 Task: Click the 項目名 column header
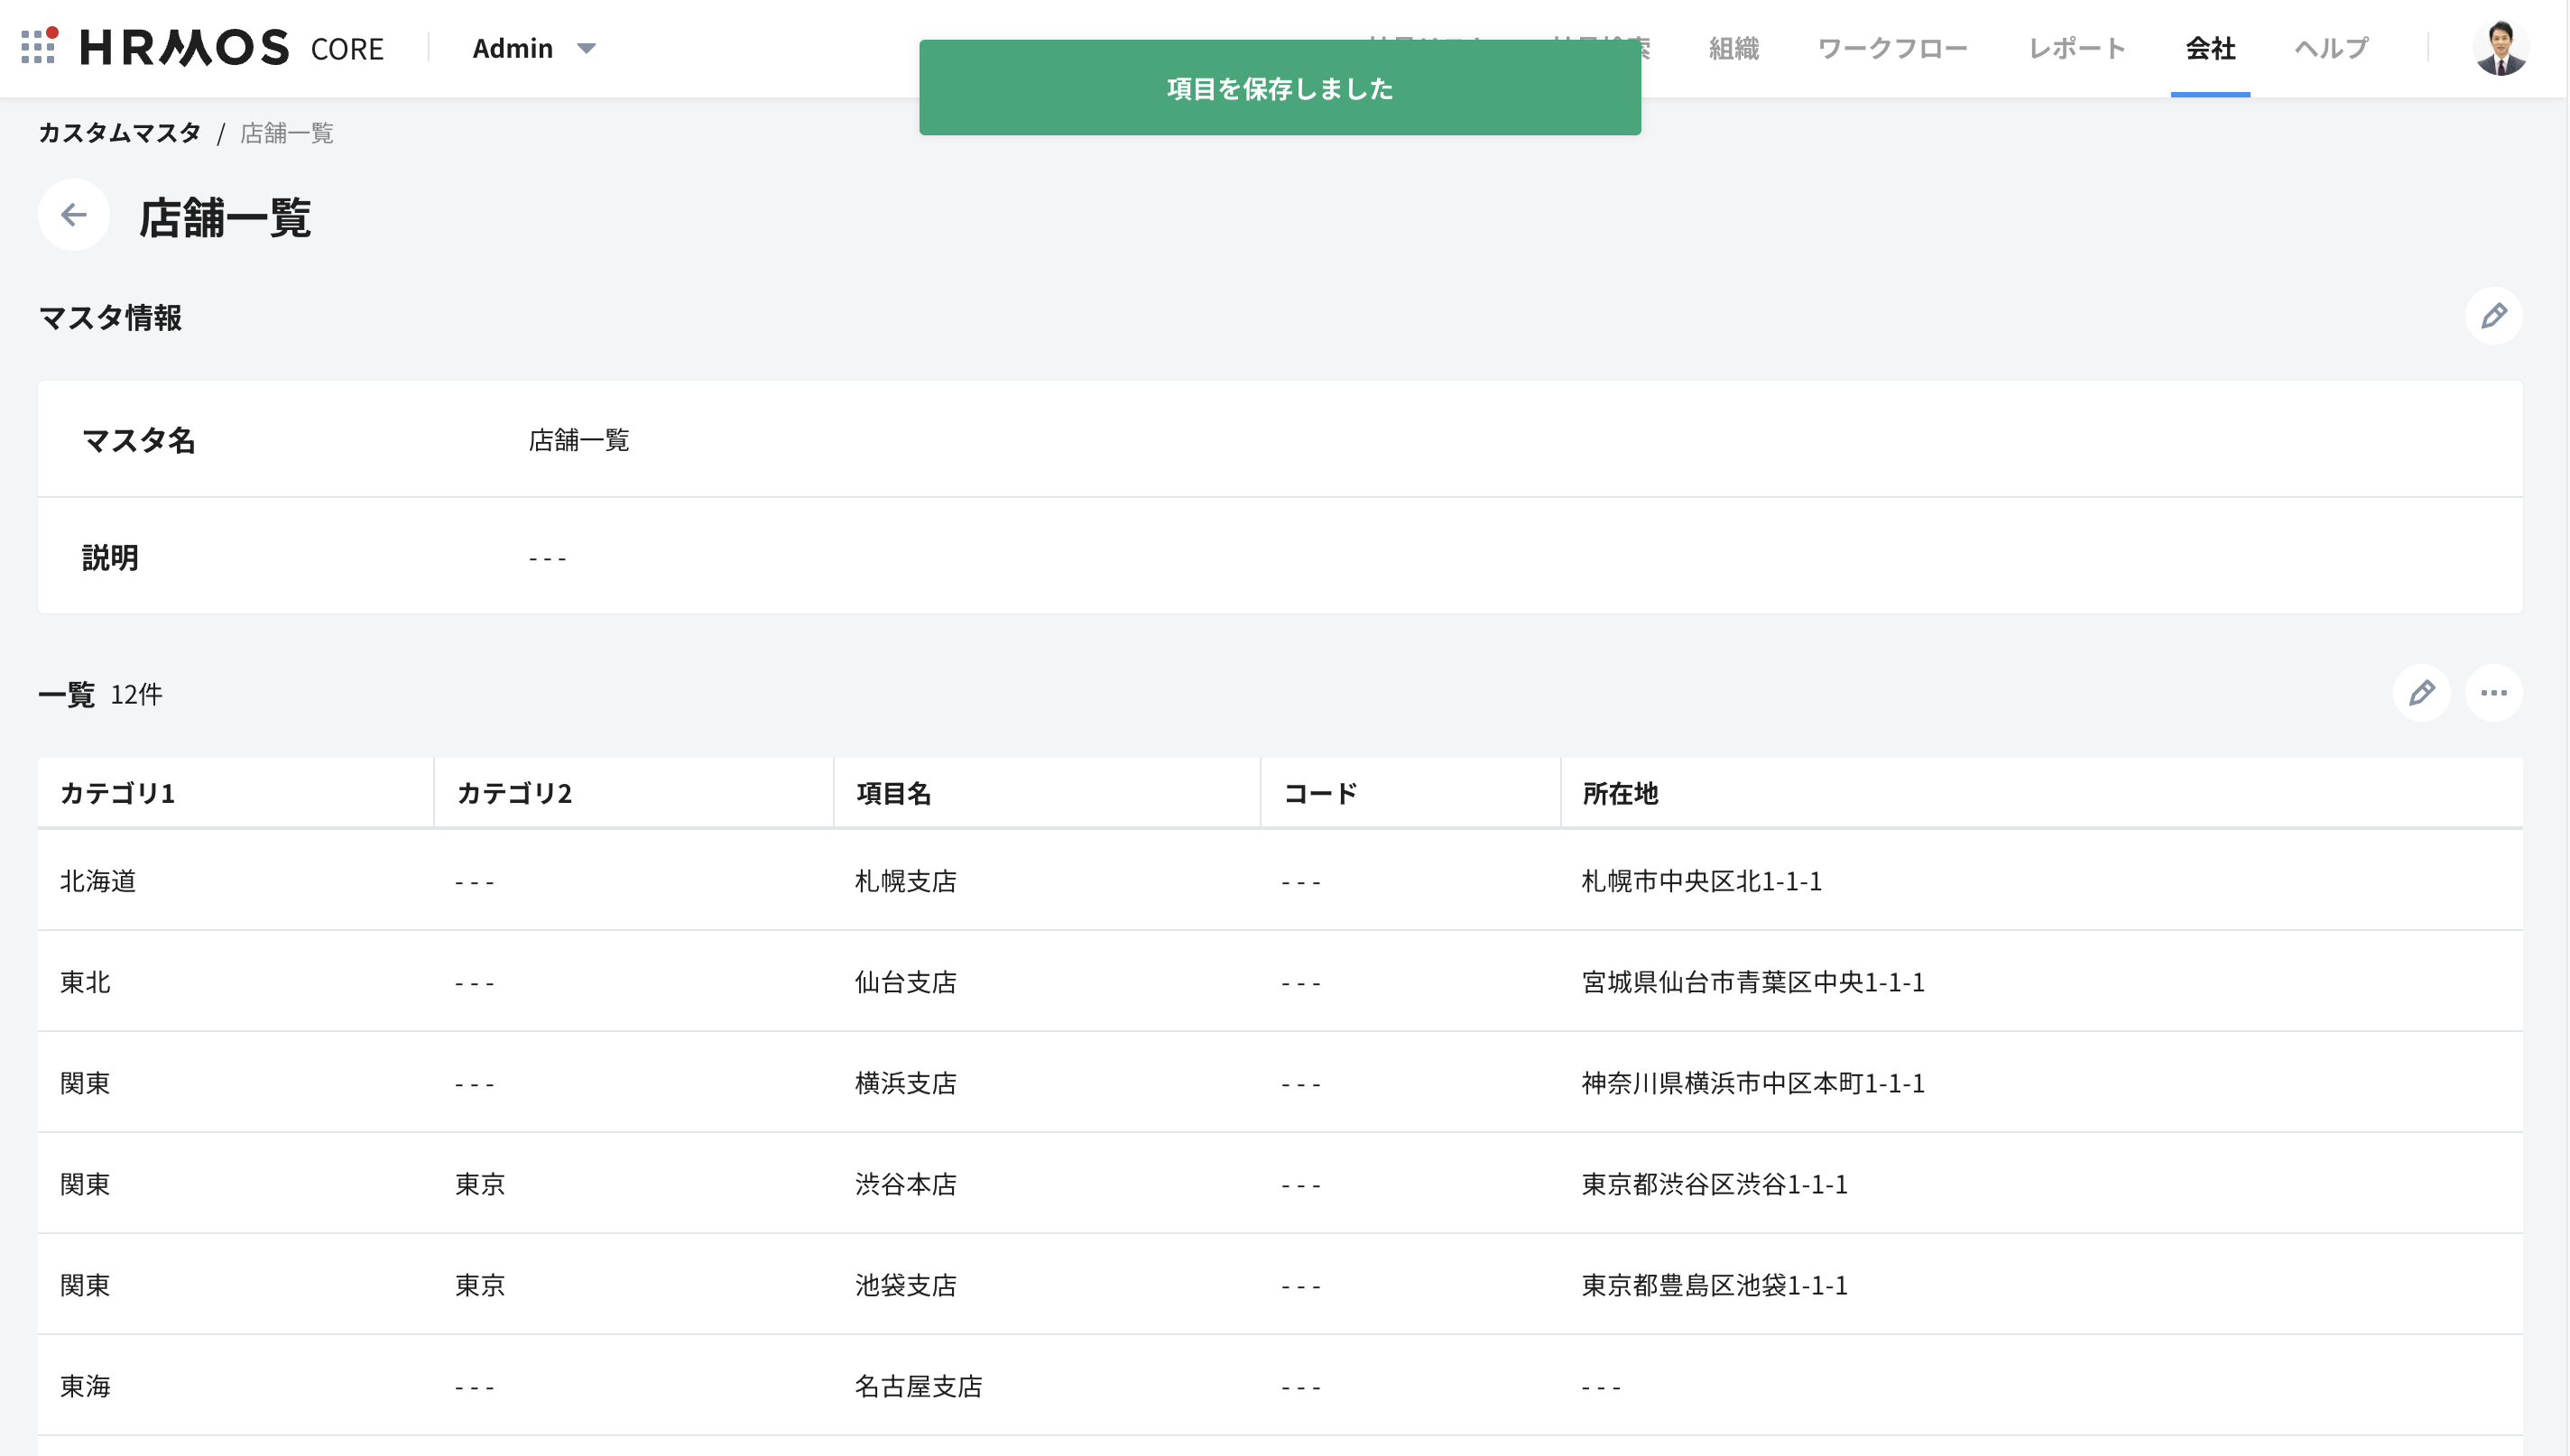(893, 793)
